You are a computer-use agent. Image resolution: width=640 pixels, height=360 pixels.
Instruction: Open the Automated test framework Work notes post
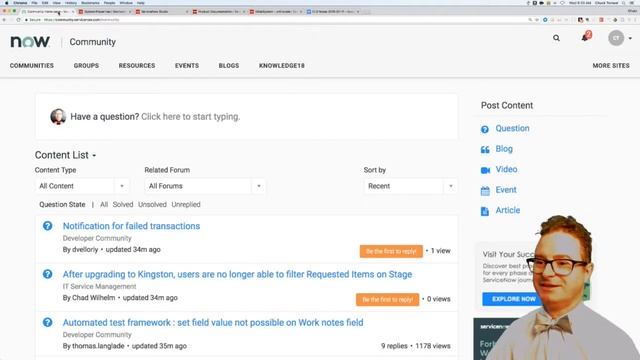tap(213, 322)
